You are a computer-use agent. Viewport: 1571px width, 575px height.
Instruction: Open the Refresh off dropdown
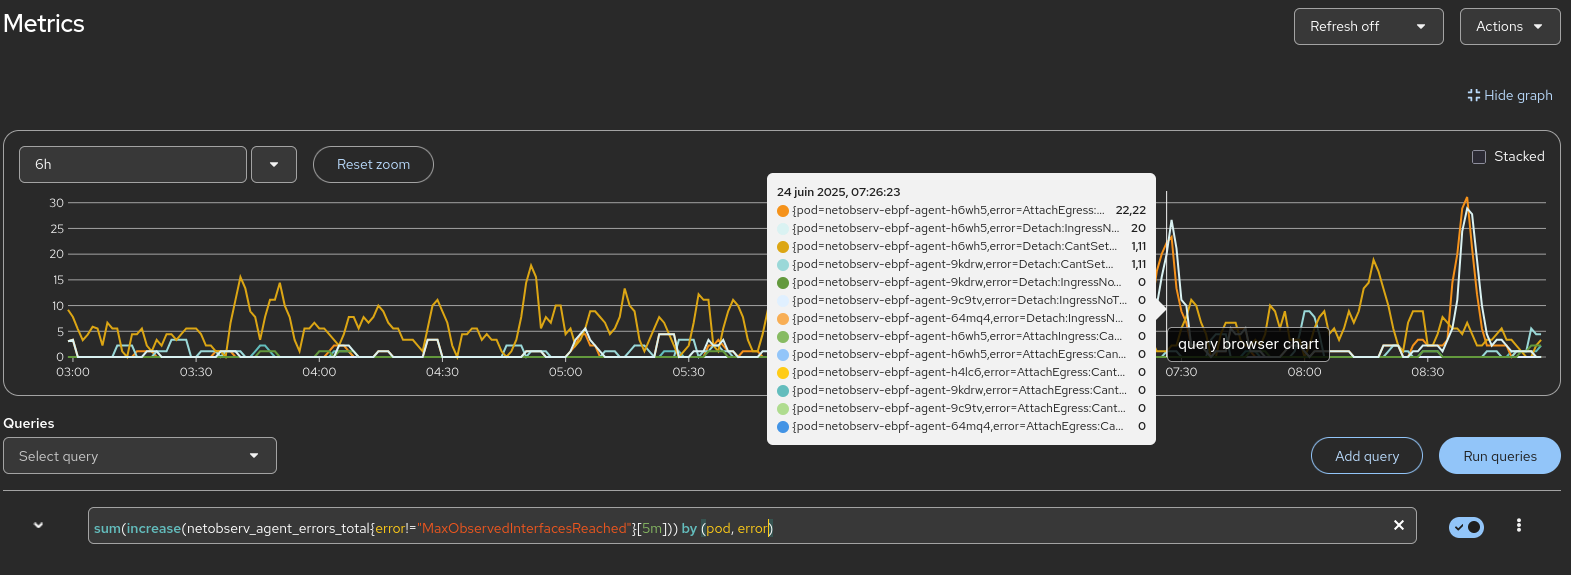[1368, 27]
